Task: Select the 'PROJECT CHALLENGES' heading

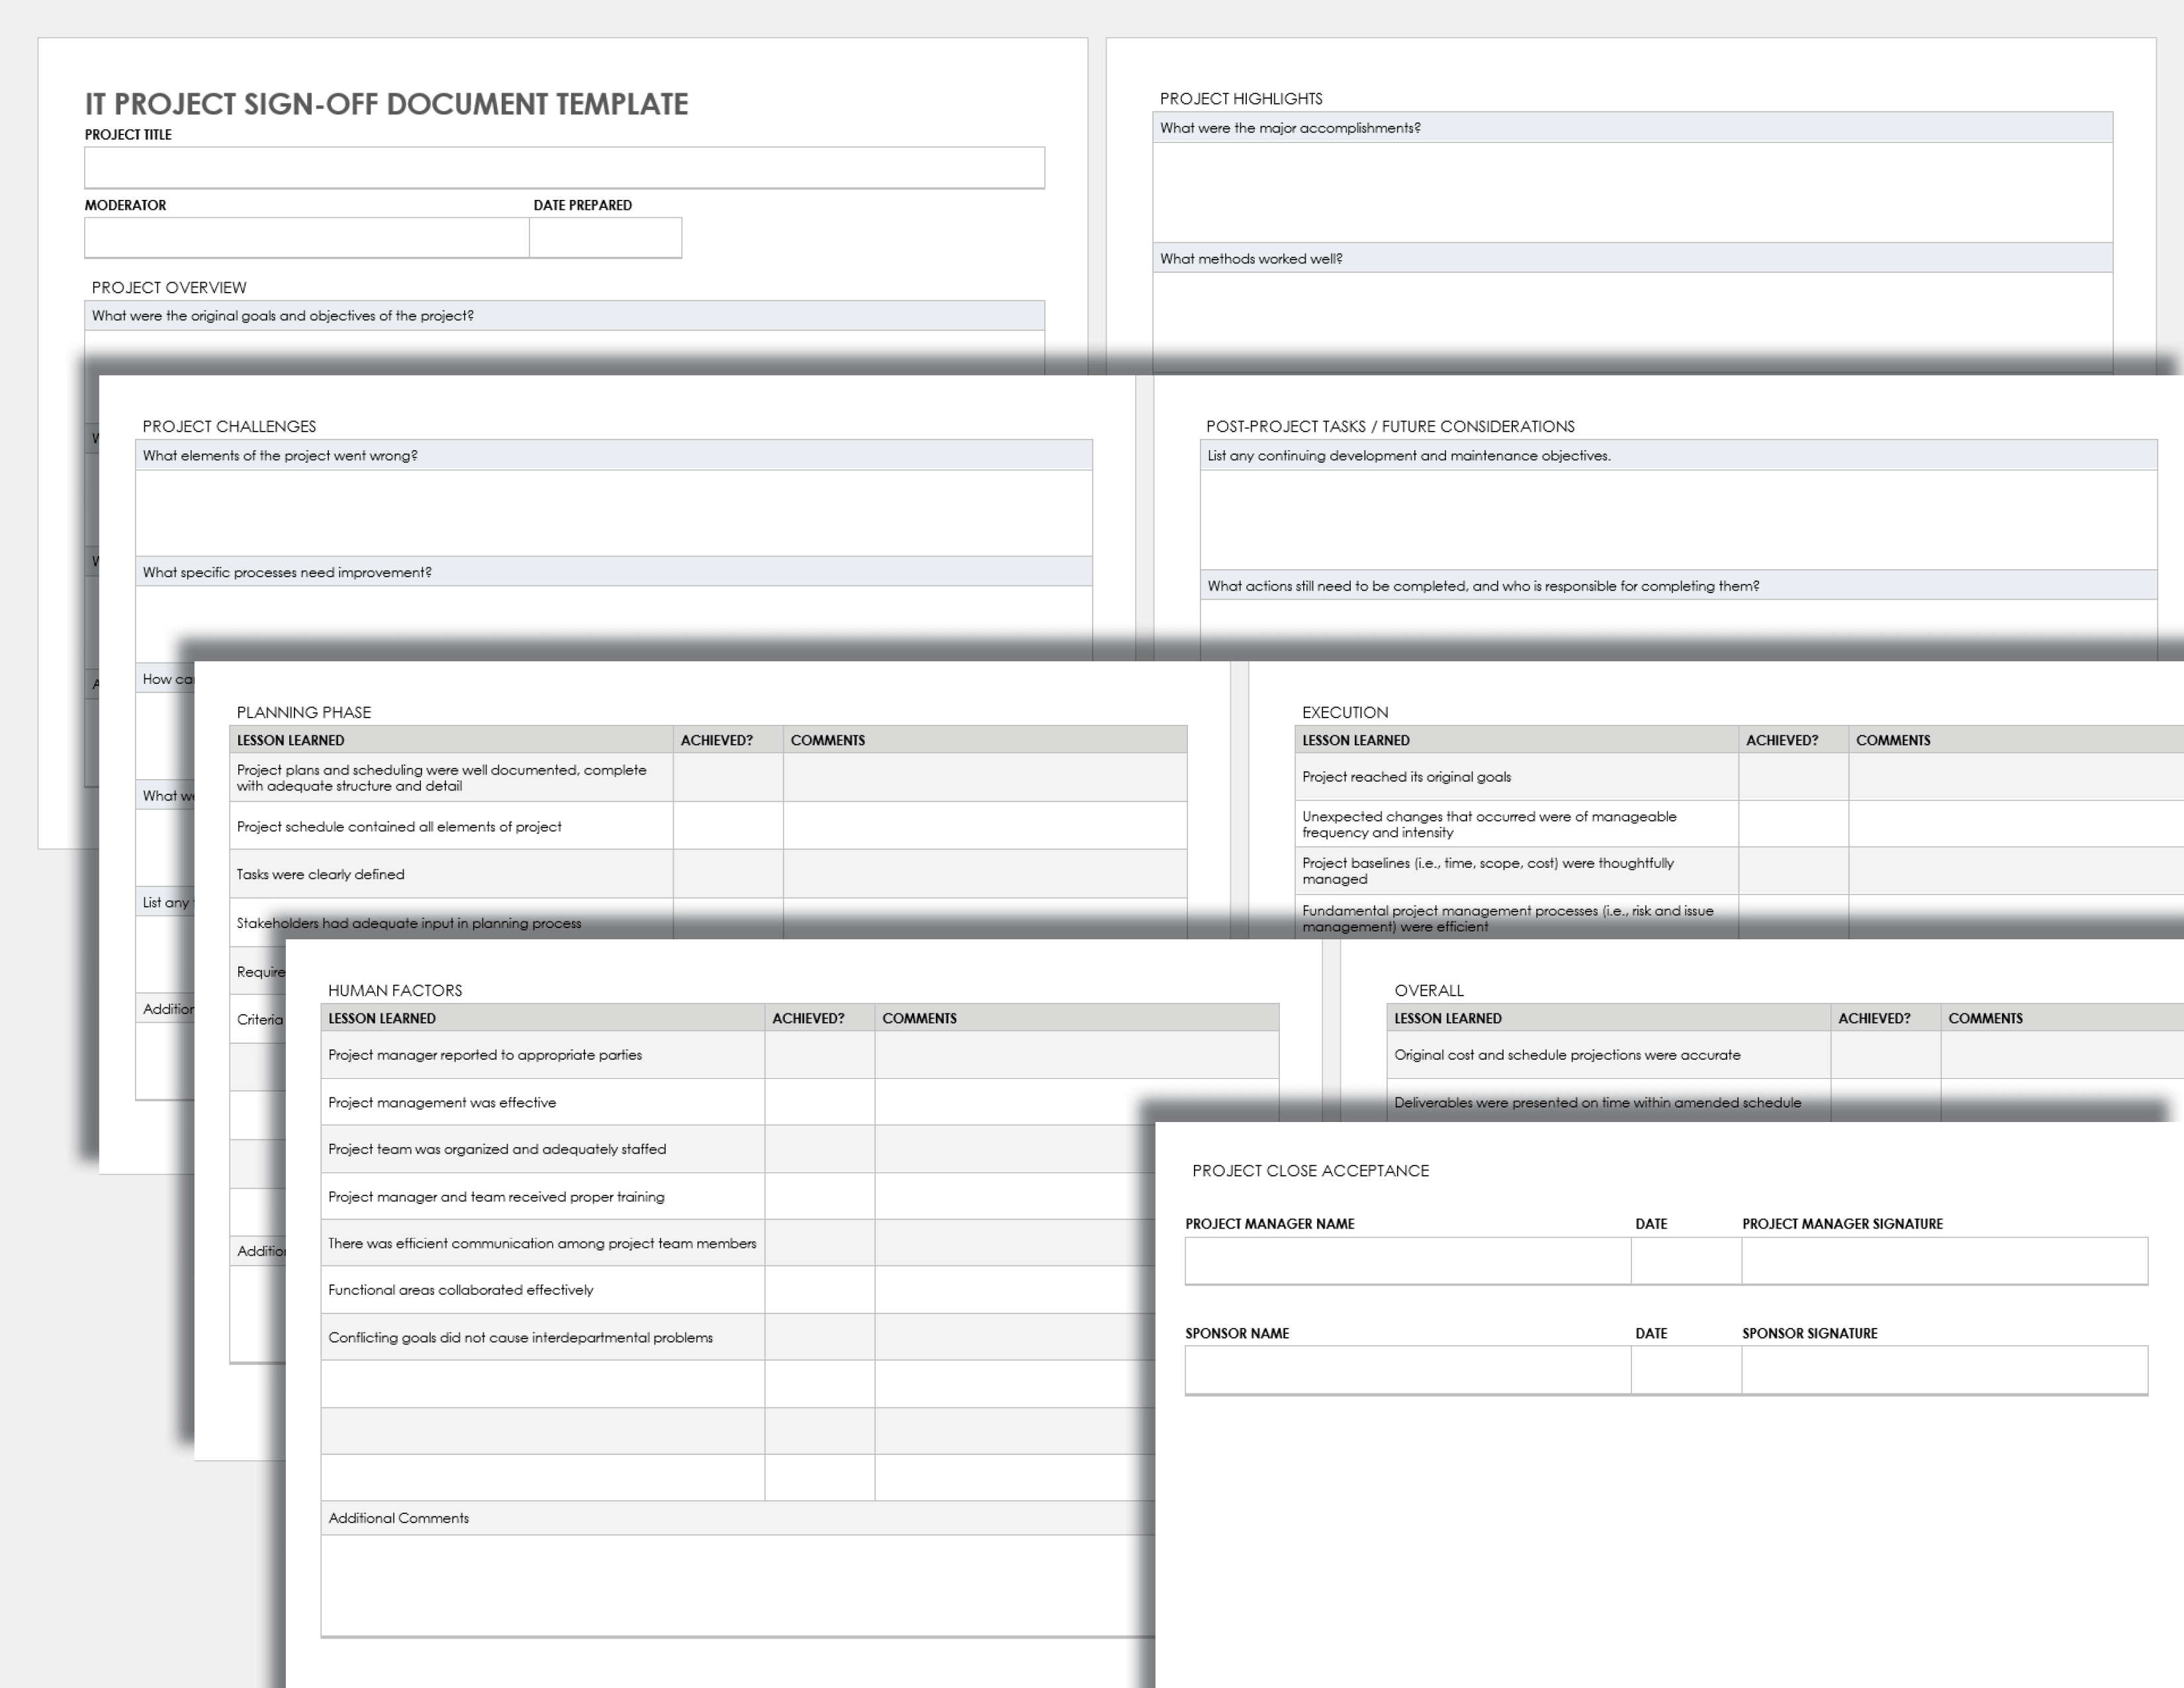Action: tap(229, 426)
